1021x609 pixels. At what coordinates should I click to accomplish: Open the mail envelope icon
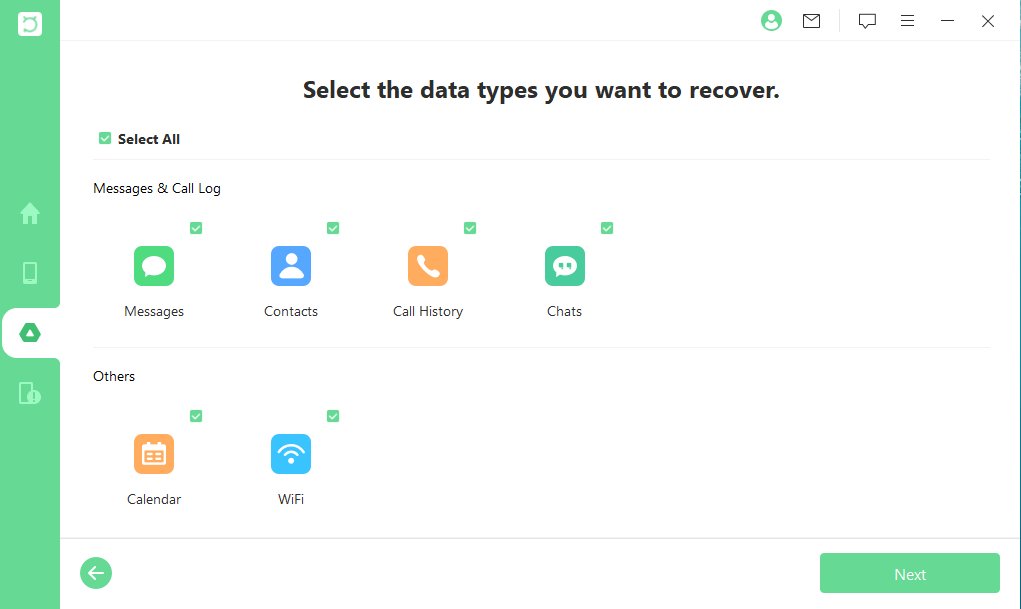811,20
